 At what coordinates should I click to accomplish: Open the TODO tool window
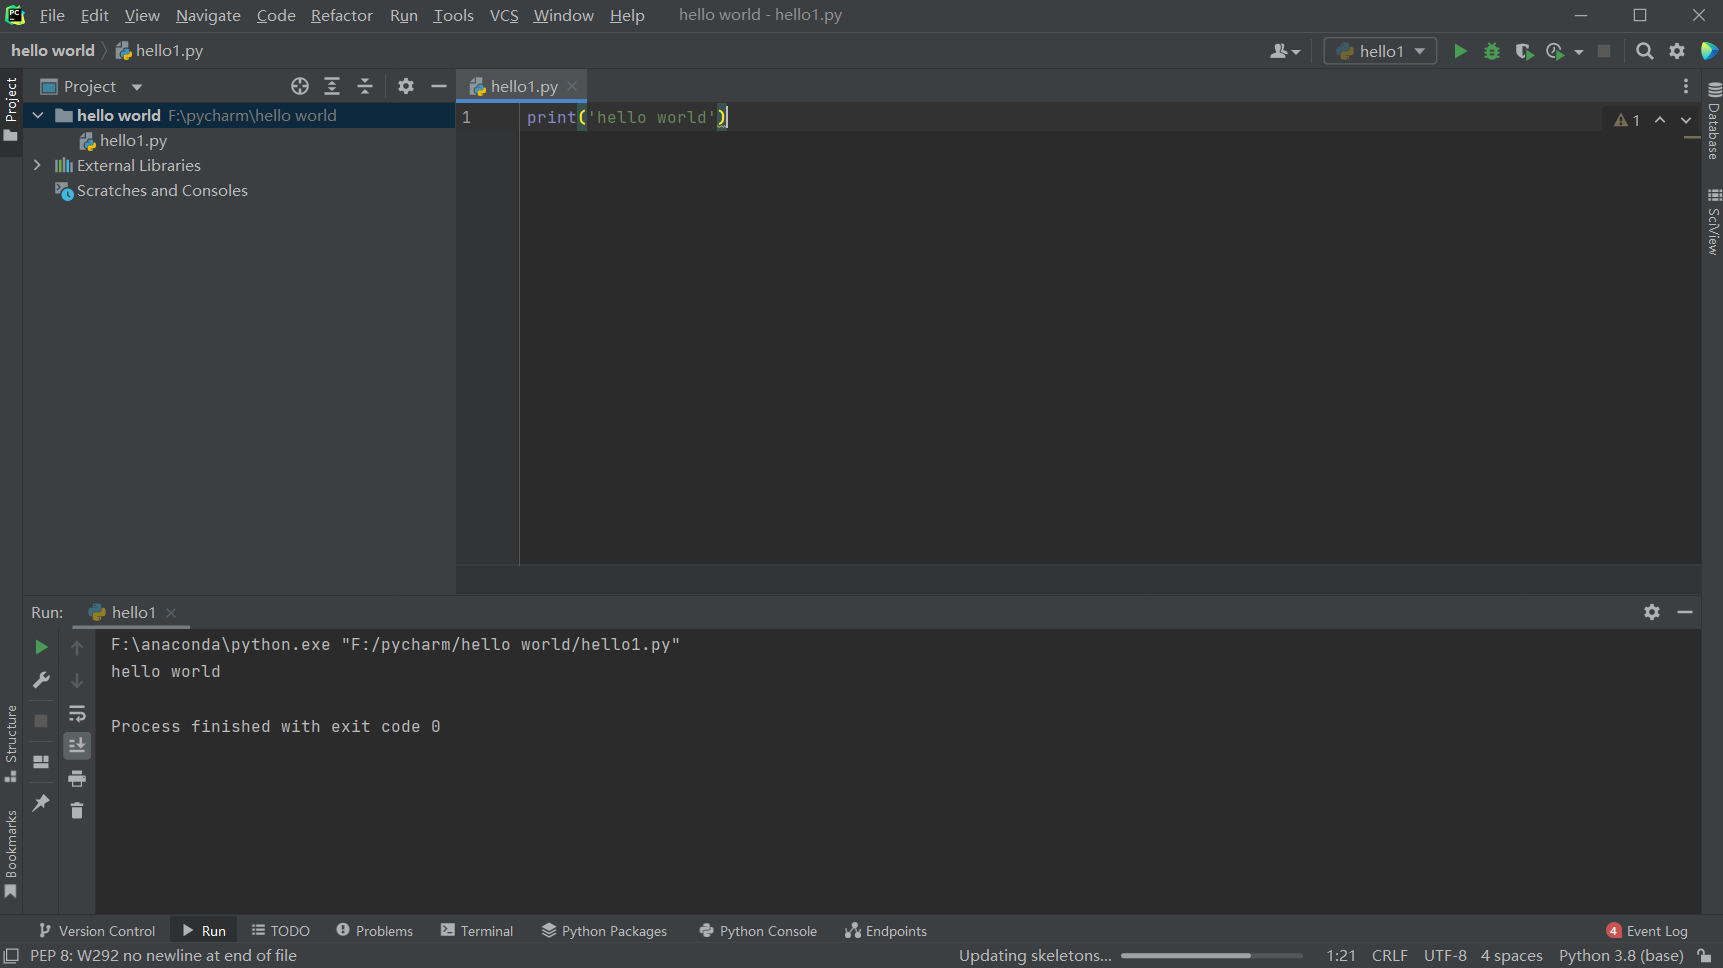click(281, 931)
